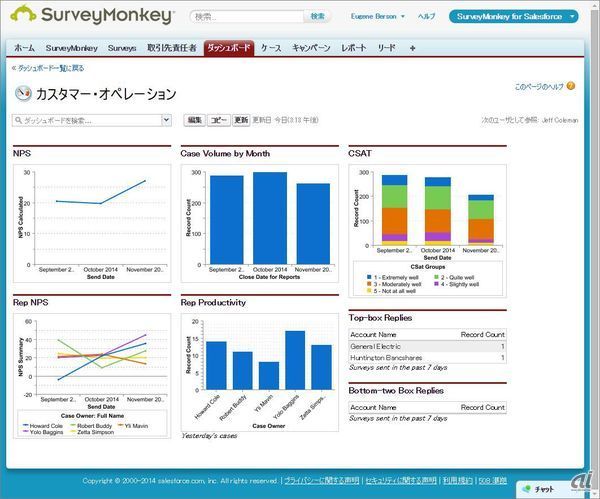Viewport: 600px width, 499px height.
Task: Click the 編集 edit button
Action: [x=194, y=120]
